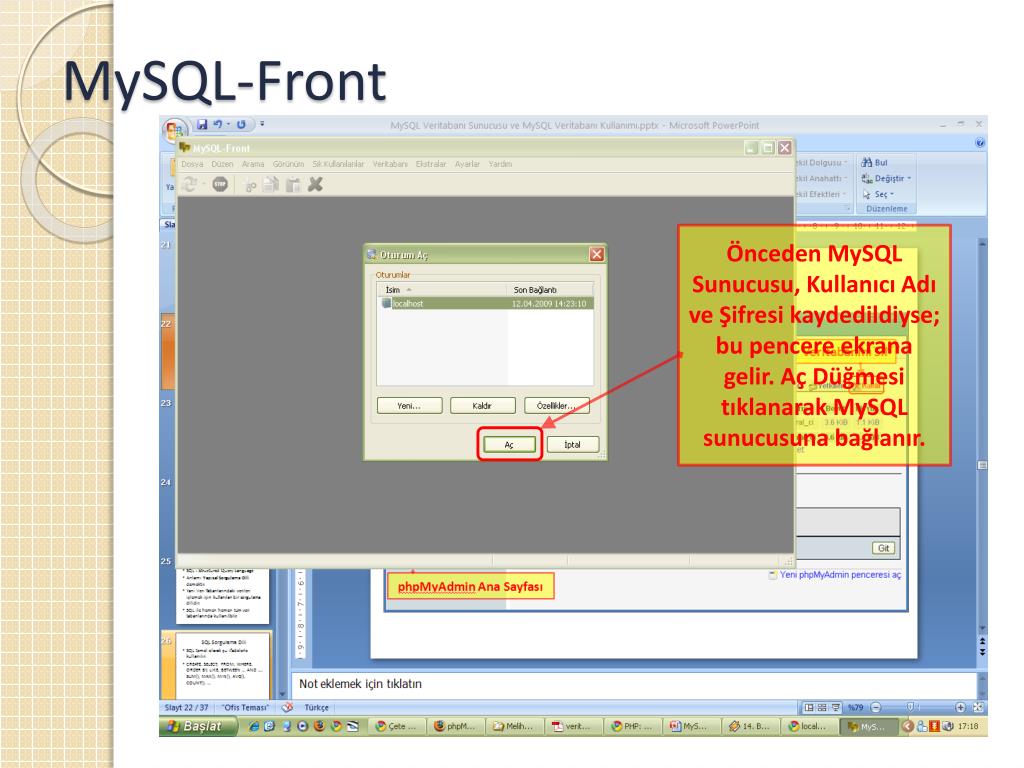Screen dimensions: 1024x768
Task: Switch to 'Çete ...' Chrome taskbar item
Action: (x=398, y=726)
